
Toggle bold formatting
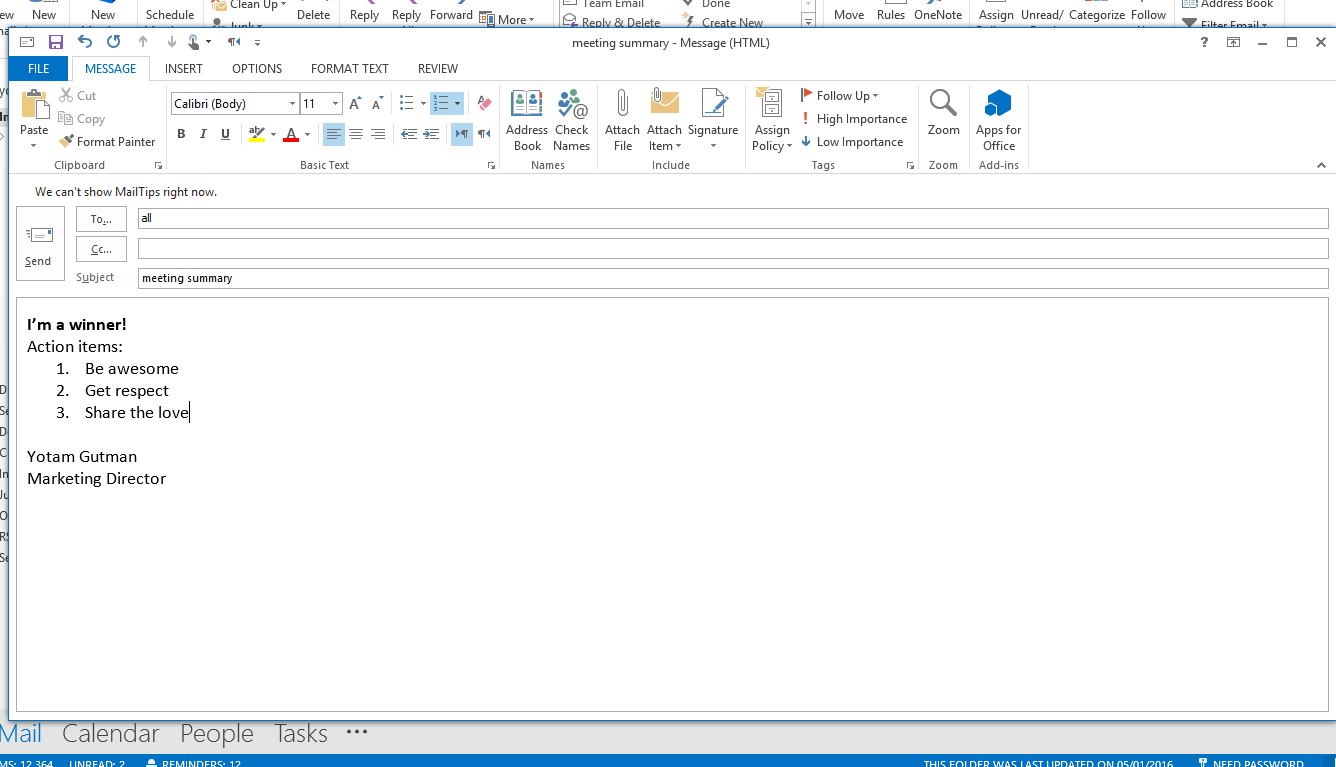pyautogui.click(x=181, y=134)
